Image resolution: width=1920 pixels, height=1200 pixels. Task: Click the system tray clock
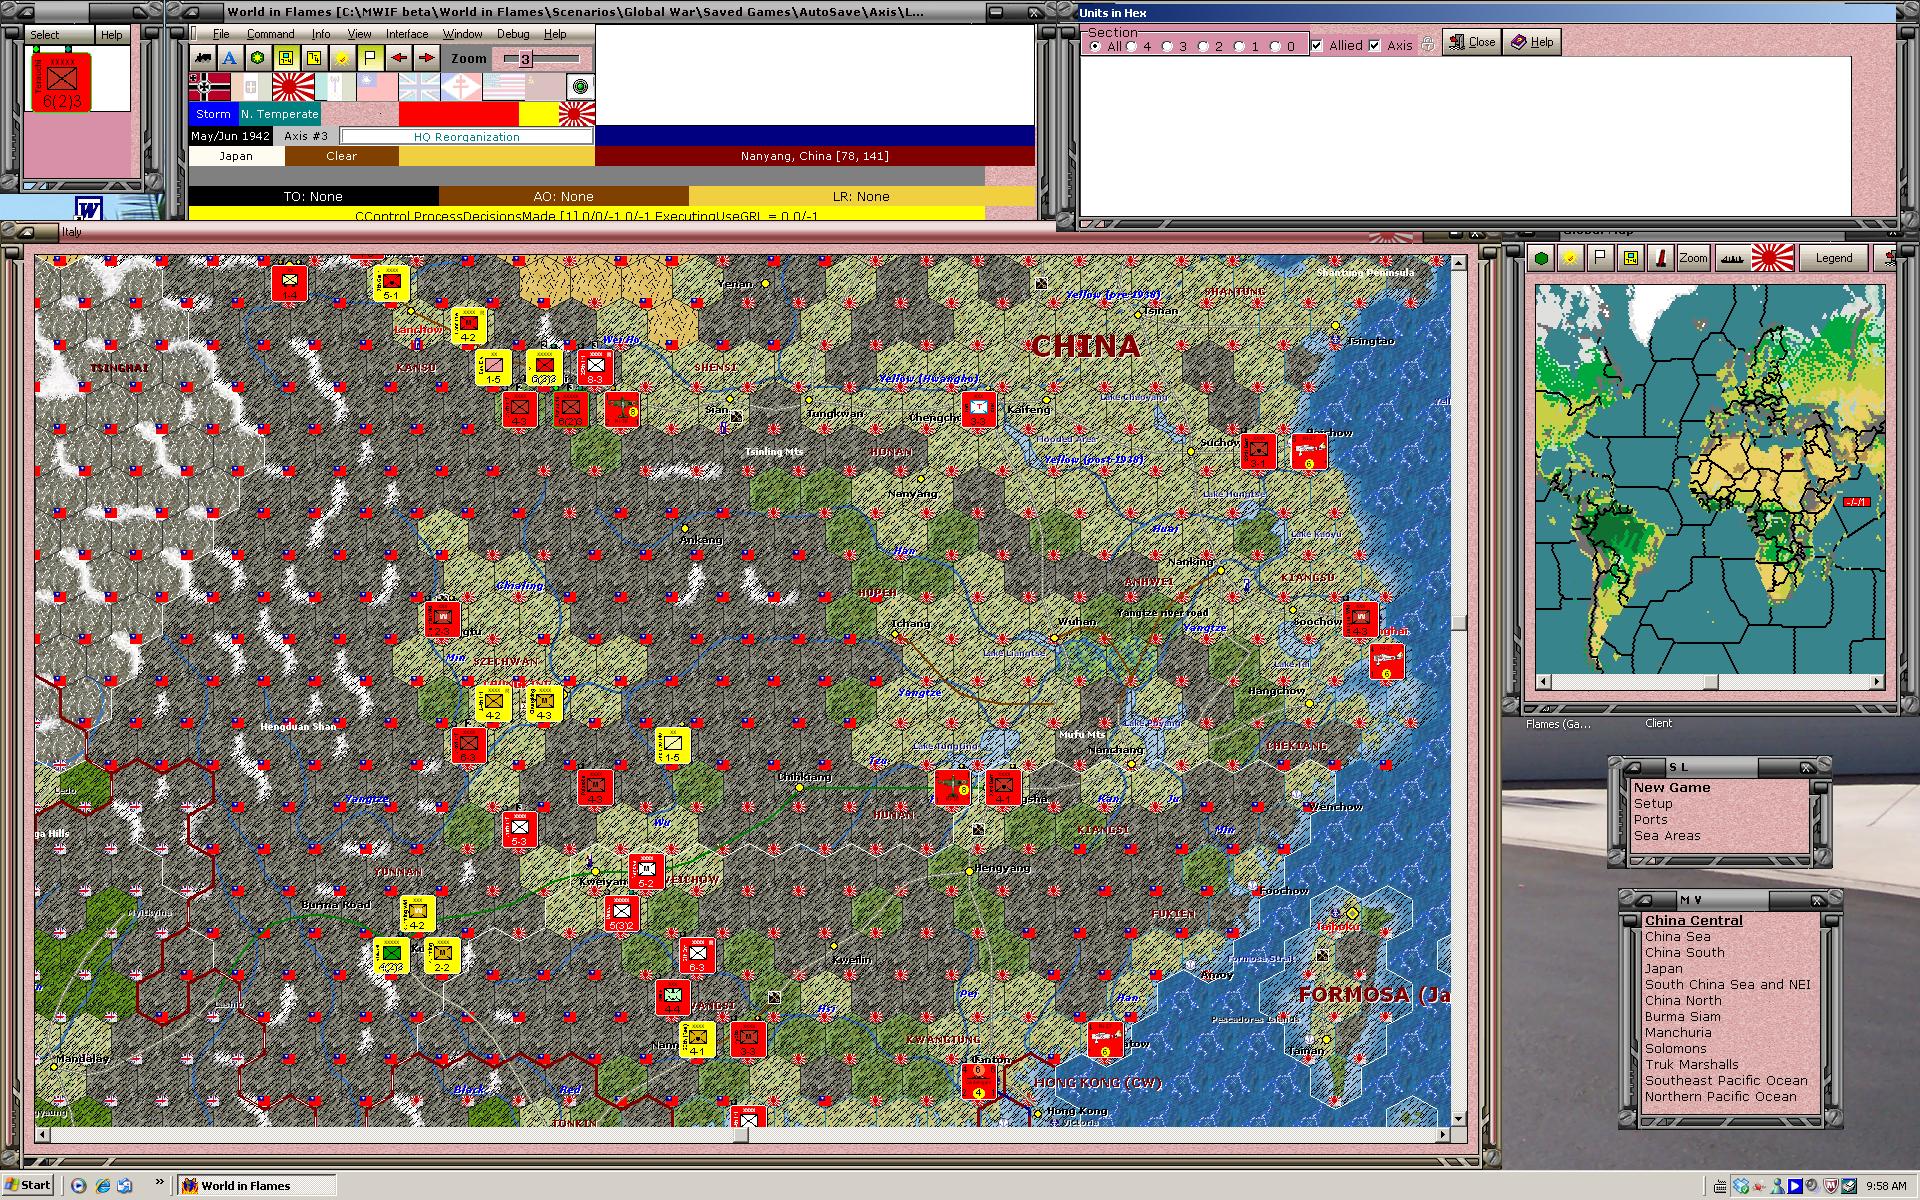(1886, 1187)
